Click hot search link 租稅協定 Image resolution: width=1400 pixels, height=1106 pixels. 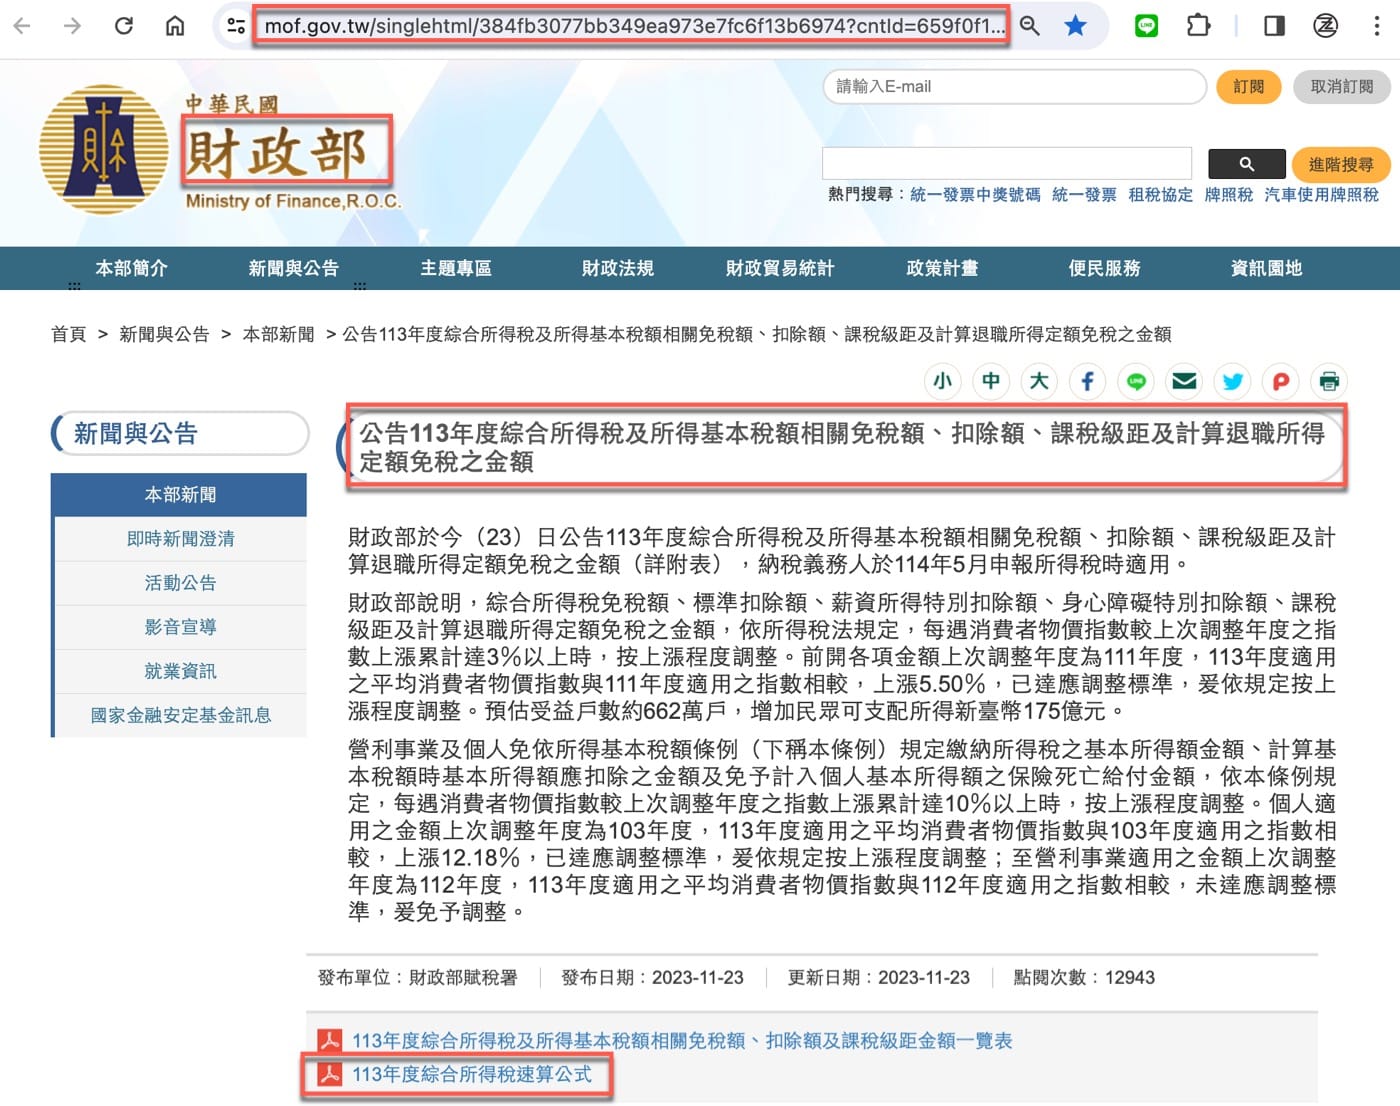(1160, 195)
